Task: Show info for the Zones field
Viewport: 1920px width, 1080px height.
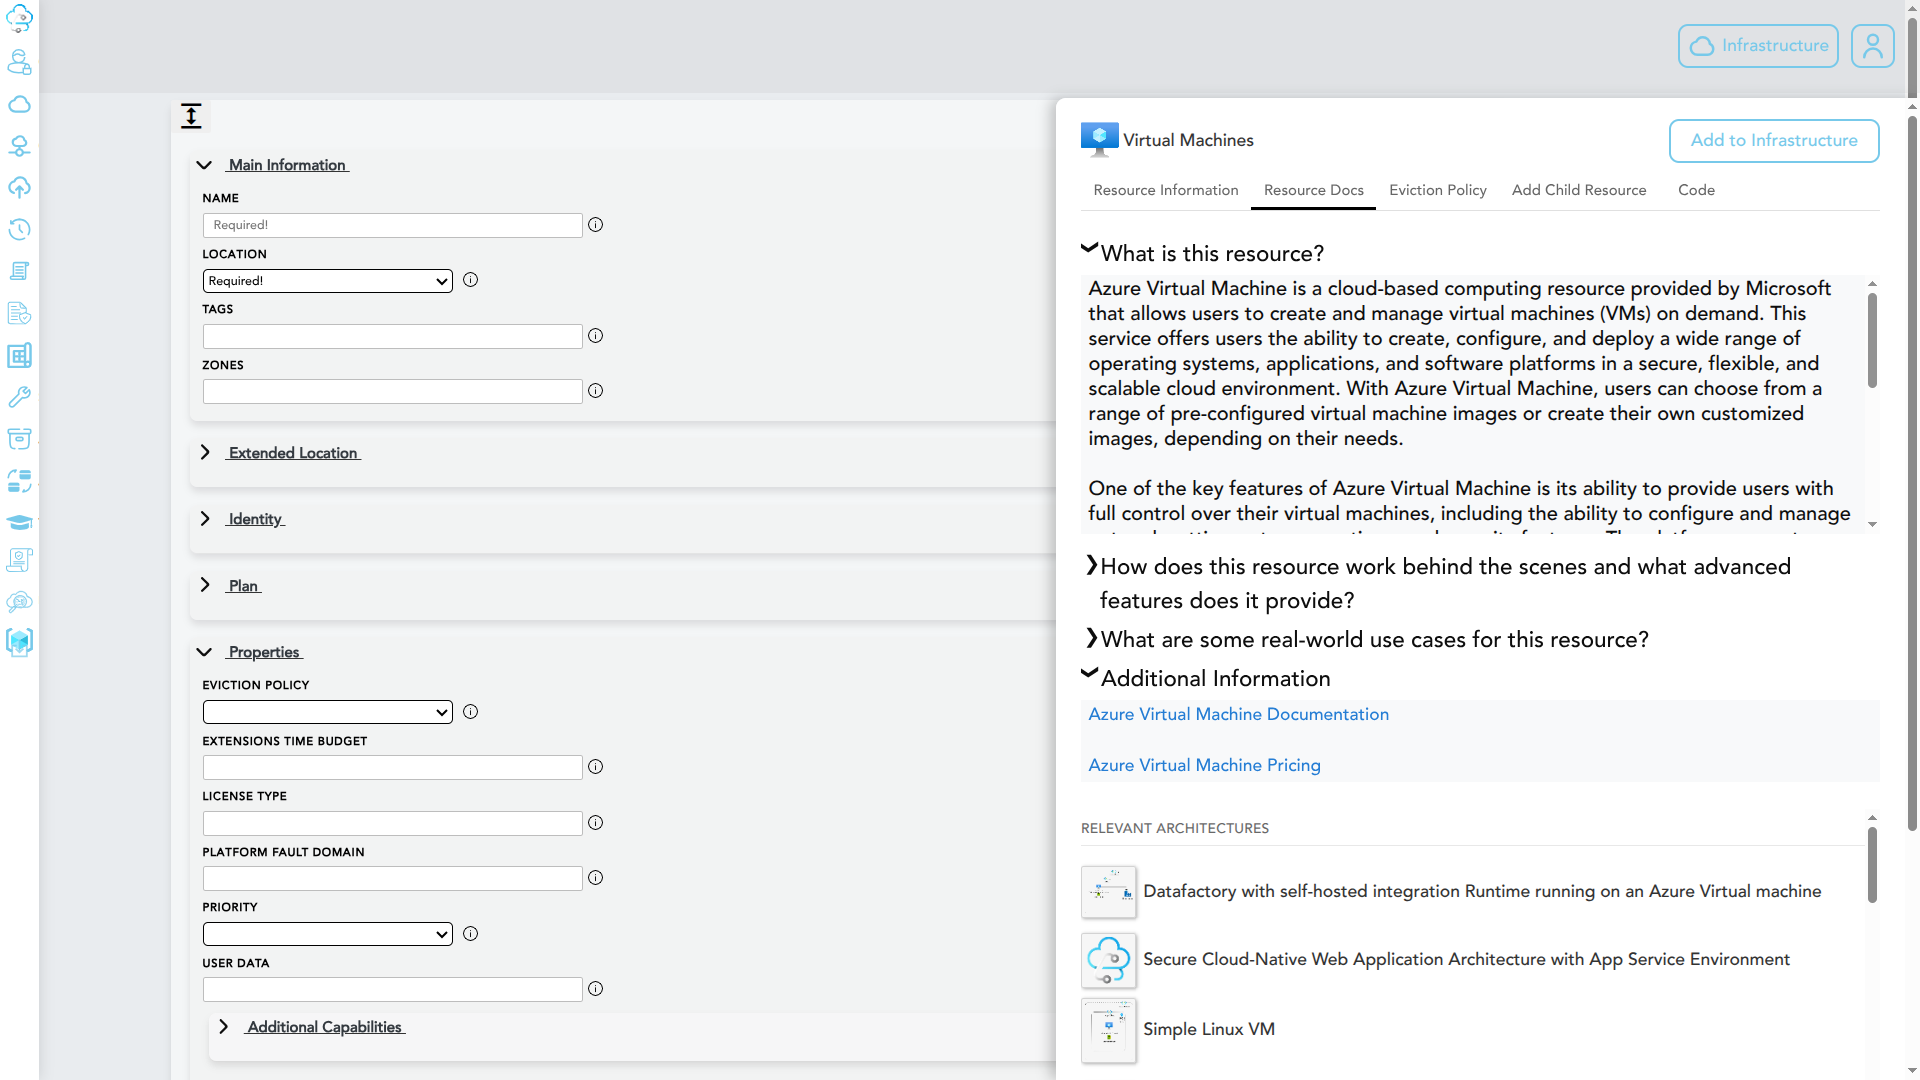Action: (x=596, y=391)
